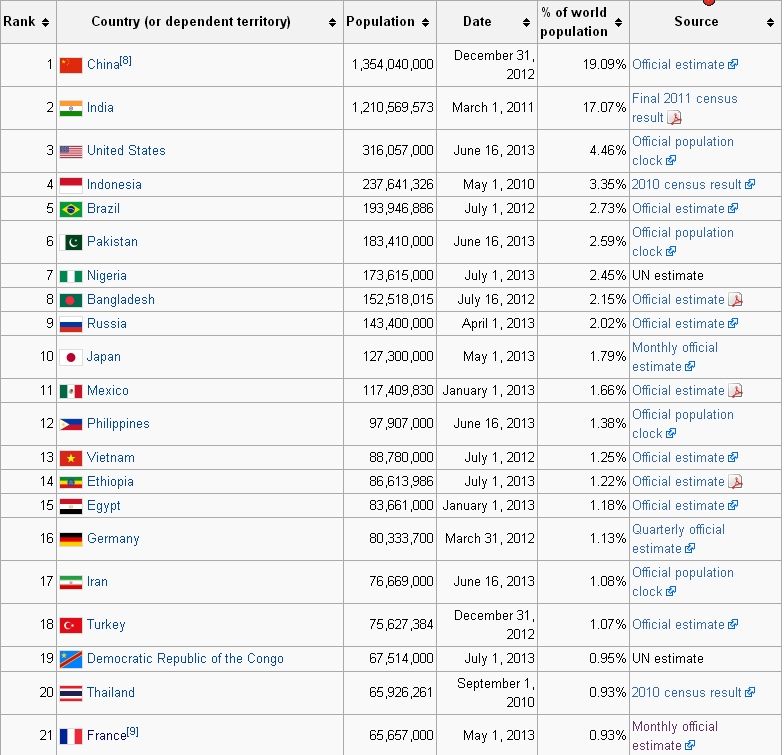This screenshot has width=784, height=755.
Task: Click the PDF icon in India's source
Action: click(675, 118)
